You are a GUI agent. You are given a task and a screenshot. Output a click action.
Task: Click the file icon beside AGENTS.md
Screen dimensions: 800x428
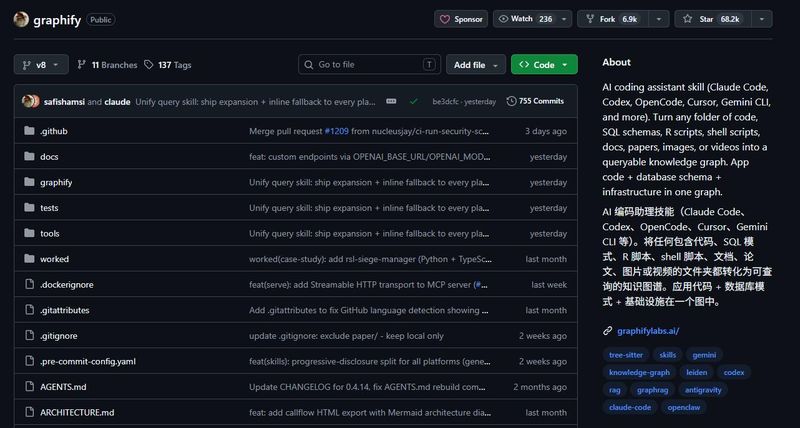tap(30, 386)
